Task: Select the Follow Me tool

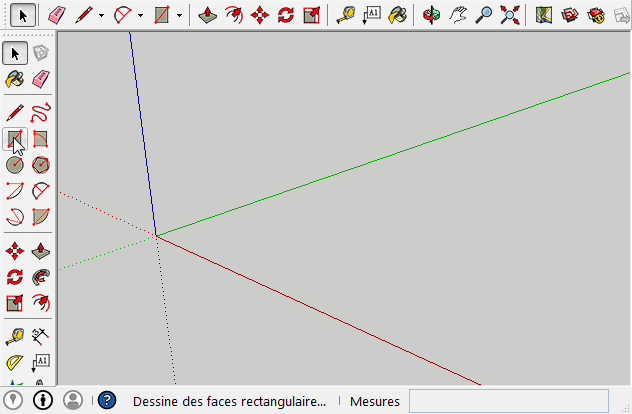Action: (41, 277)
